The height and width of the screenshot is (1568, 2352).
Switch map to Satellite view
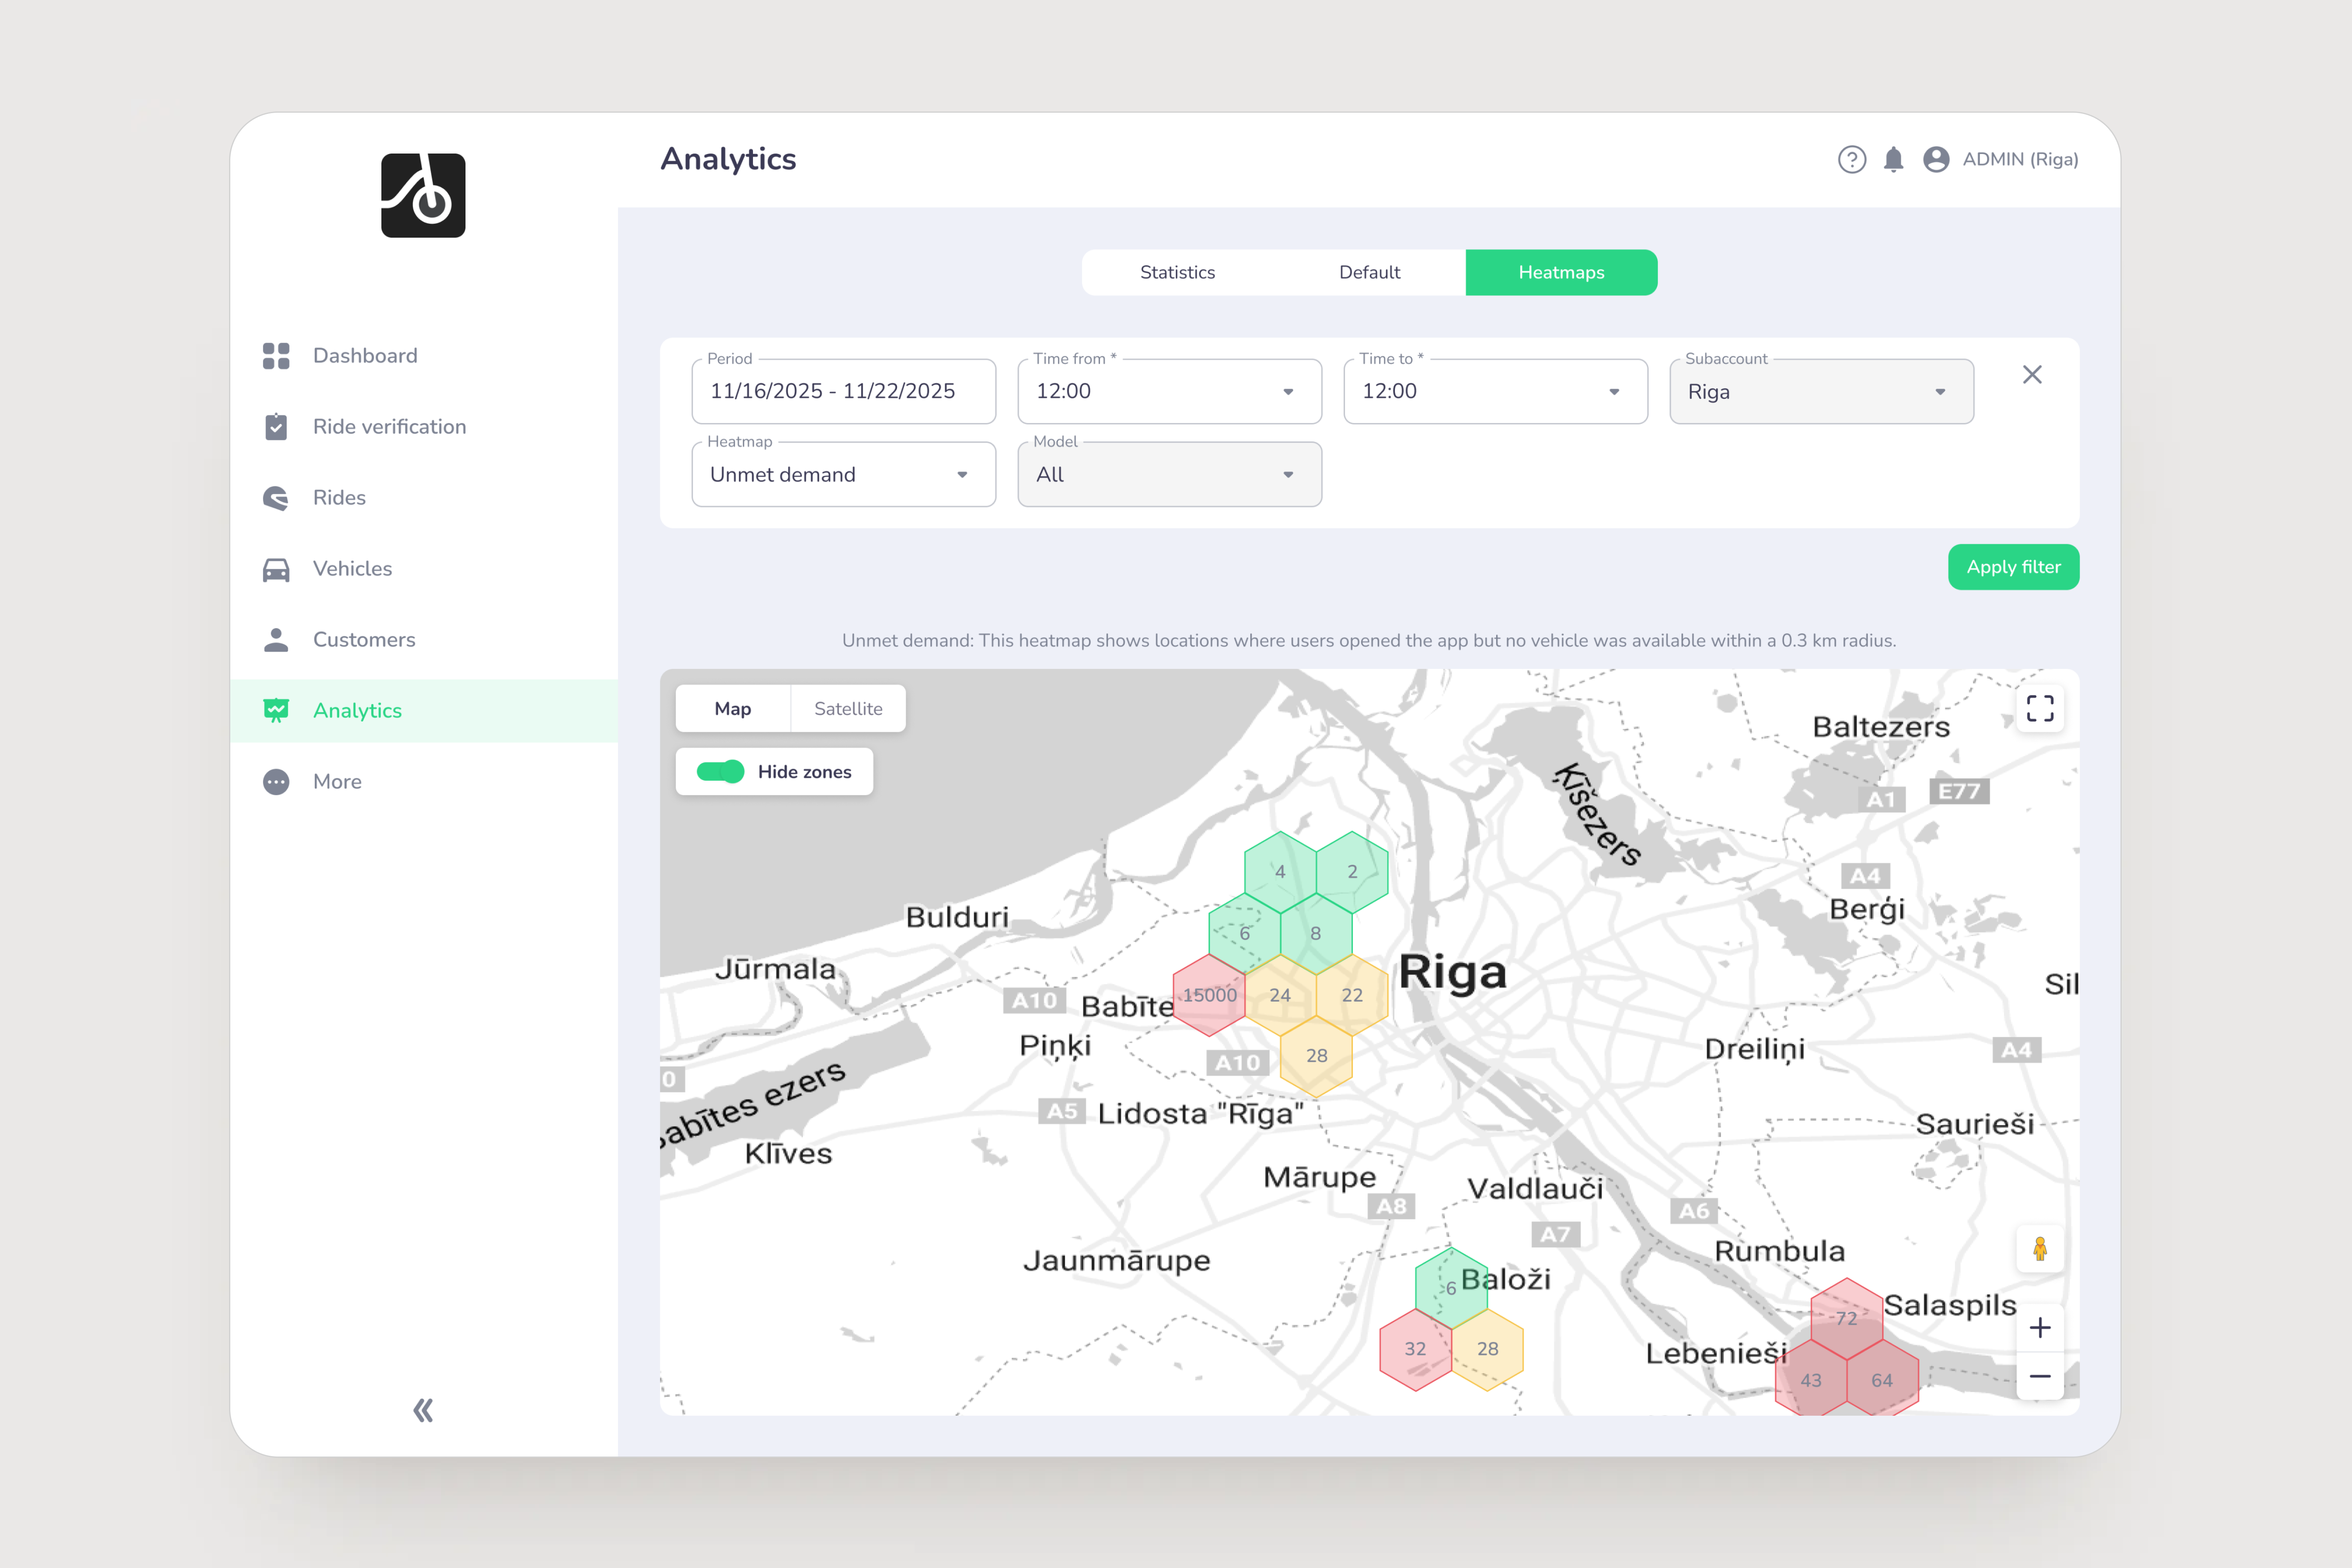pos(848,709)
